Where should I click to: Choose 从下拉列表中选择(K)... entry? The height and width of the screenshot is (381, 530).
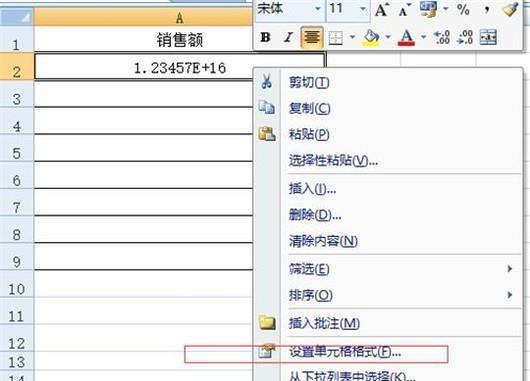(x=388, y=375)
